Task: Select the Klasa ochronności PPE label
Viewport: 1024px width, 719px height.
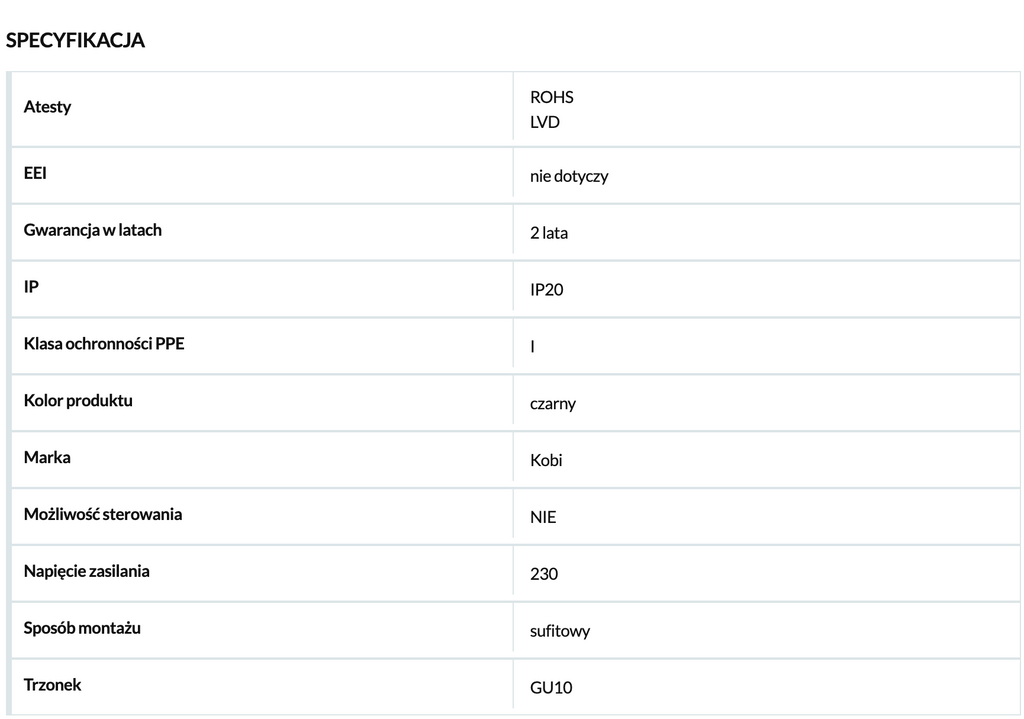Action: point(104,344)
